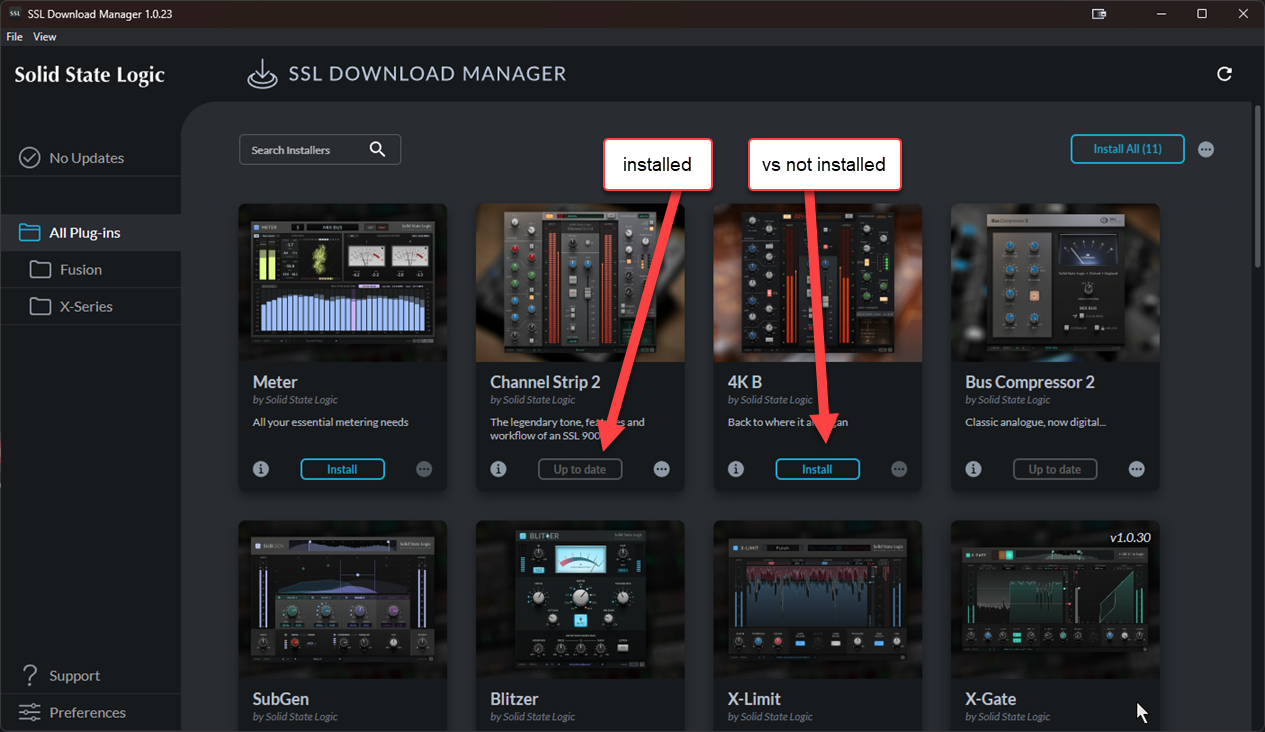Show info for Bus Compressor 2
The width and height of the screenshot is (1265, 732).
[x=973, y=469]
